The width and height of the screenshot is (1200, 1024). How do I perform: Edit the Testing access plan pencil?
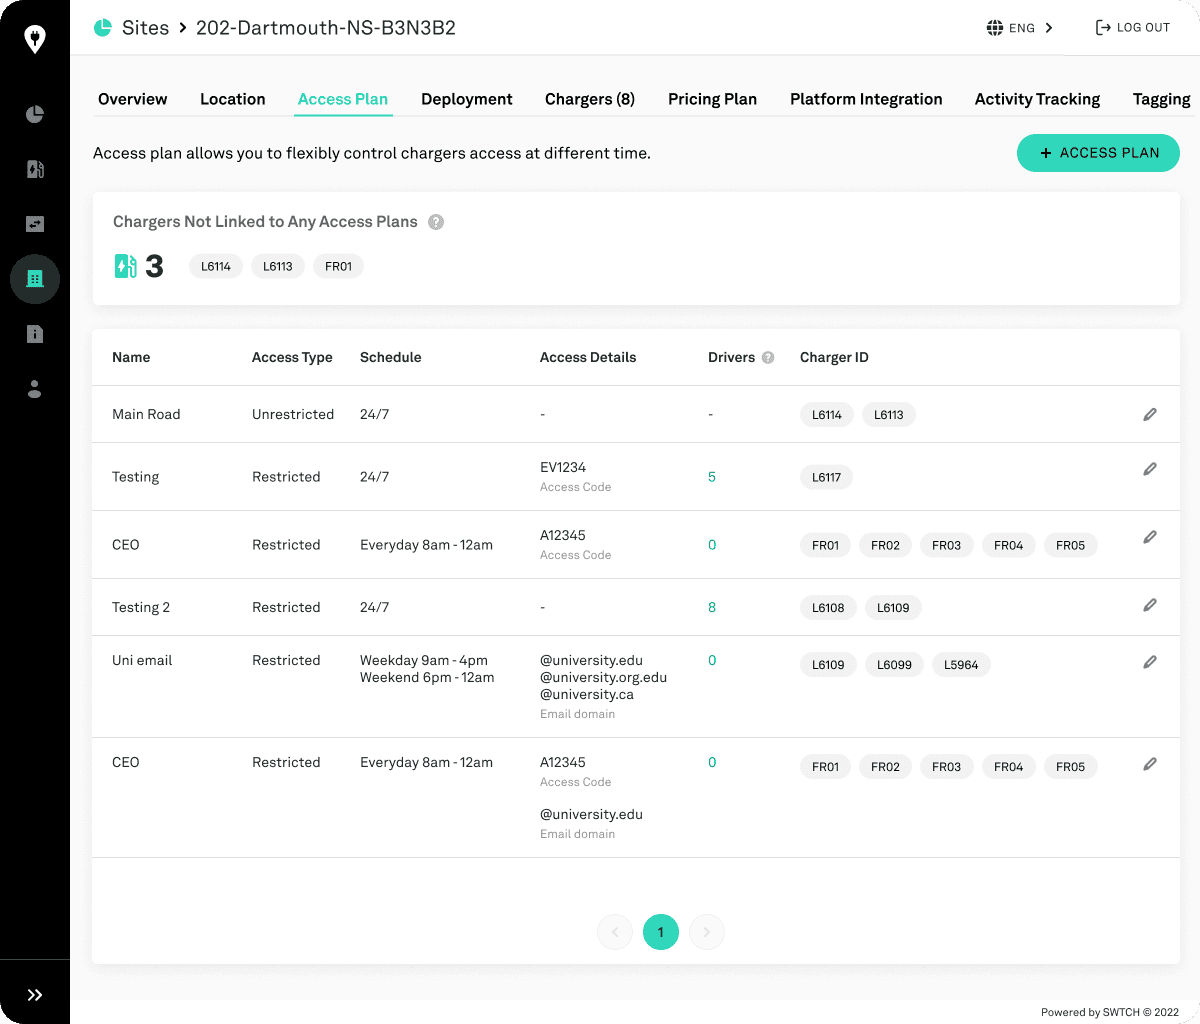point(1150,469)
